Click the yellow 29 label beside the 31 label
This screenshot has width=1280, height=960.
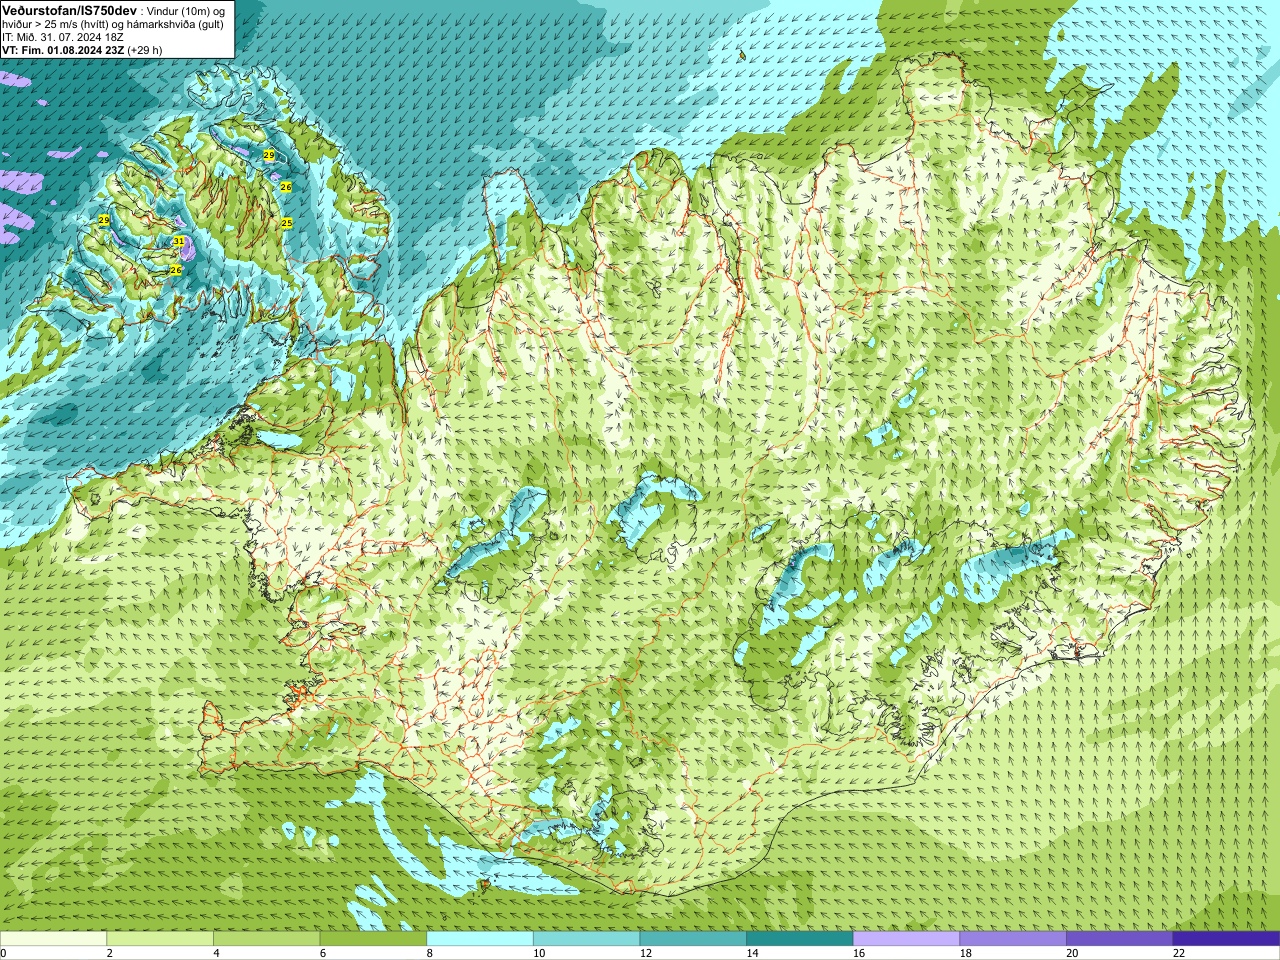pyautogui.click(x=104, y=219)
